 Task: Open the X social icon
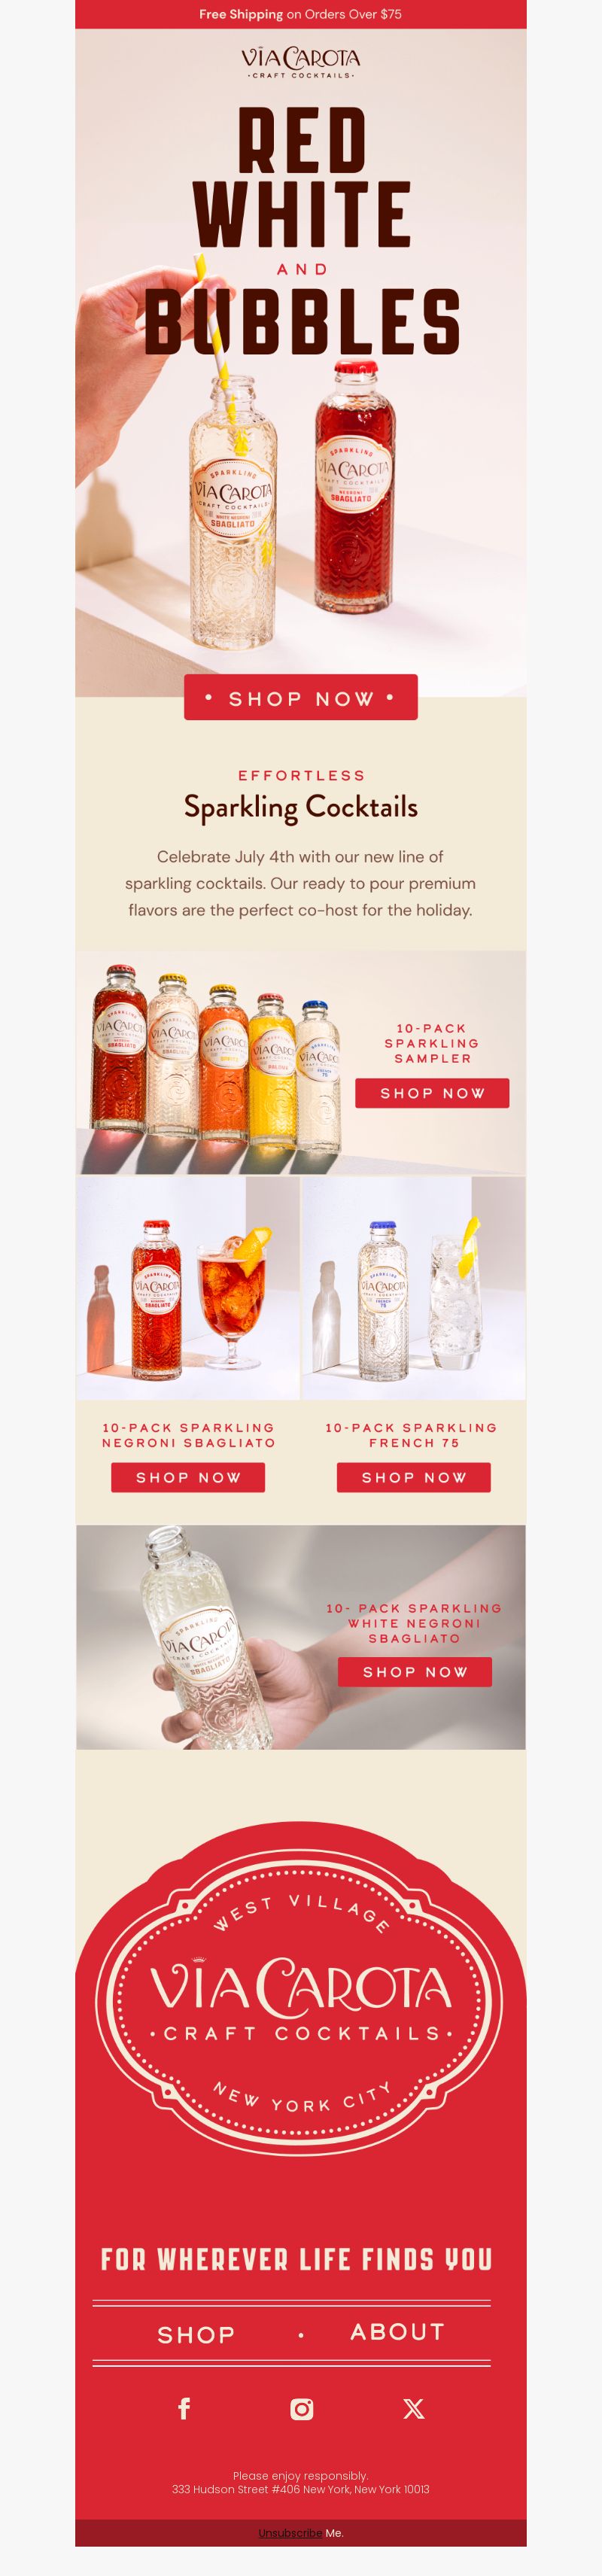[x=413, y=2409]
